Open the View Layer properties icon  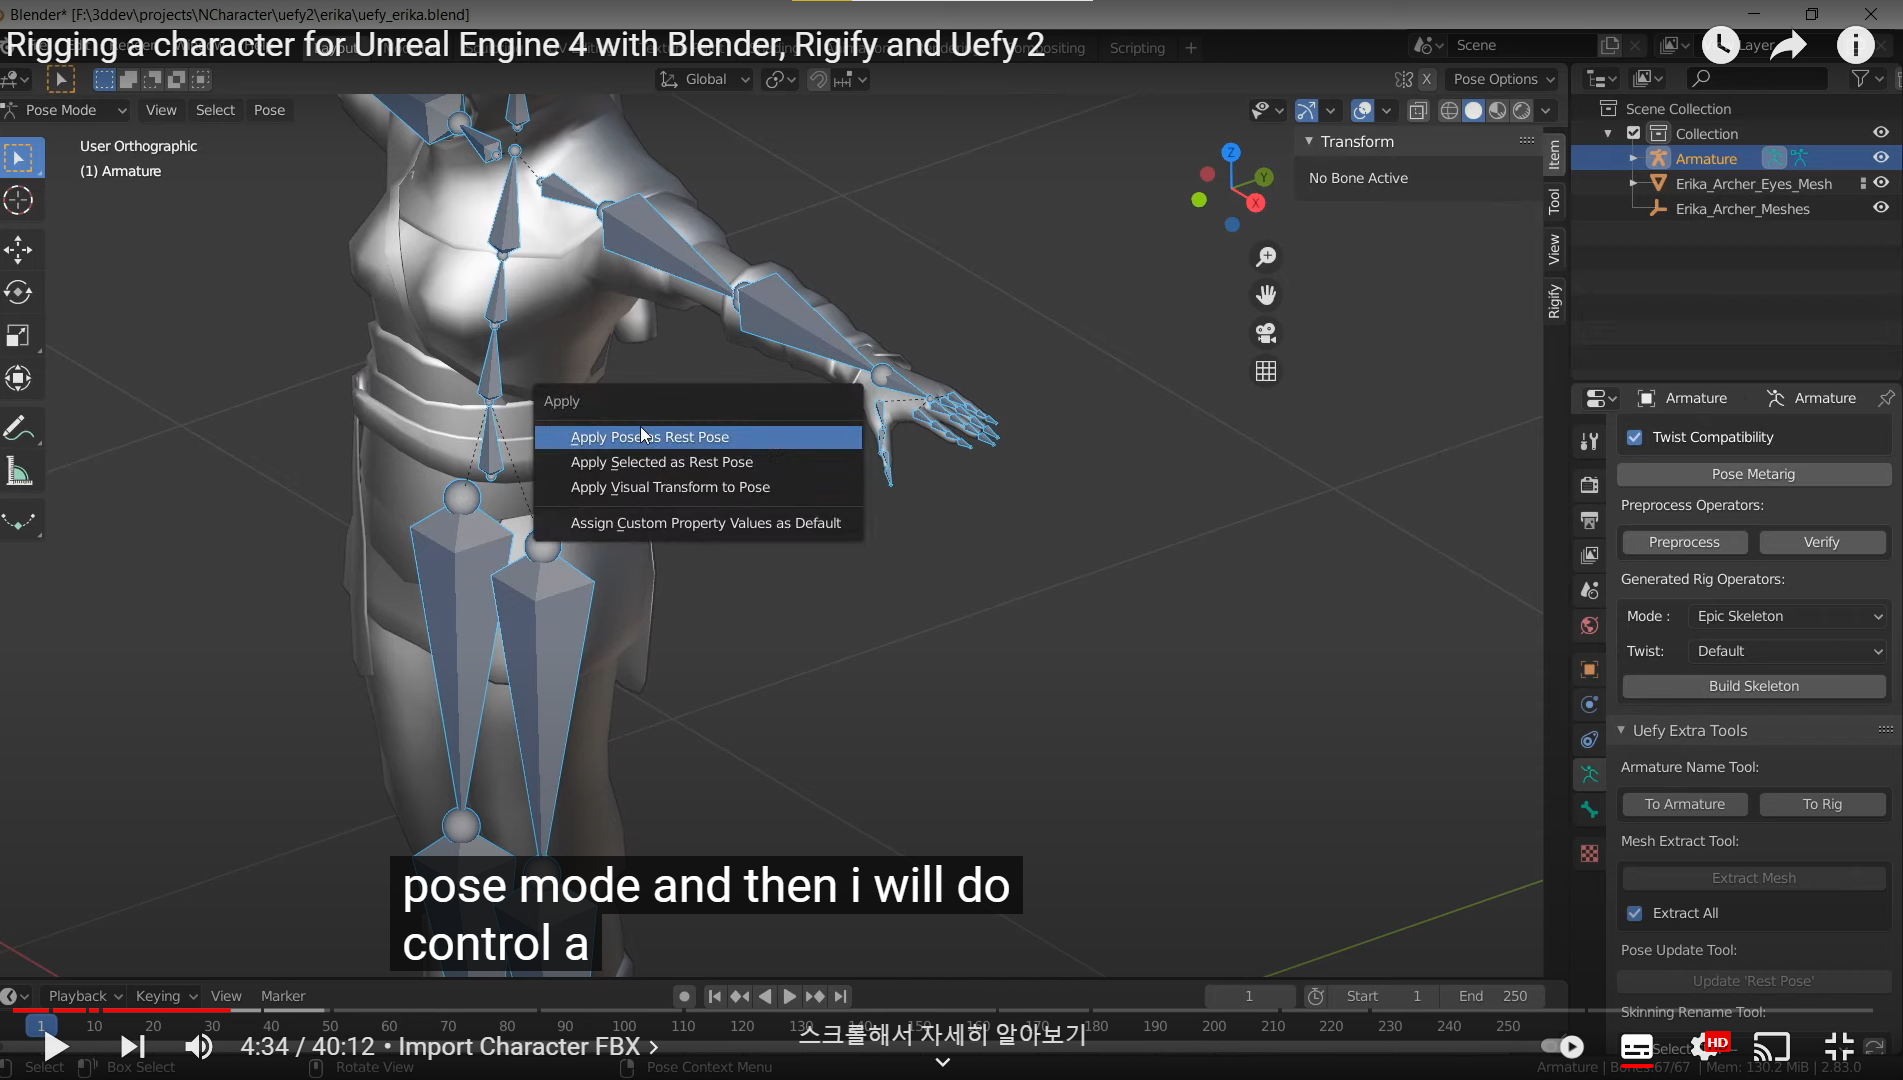tap(1589, 555)
